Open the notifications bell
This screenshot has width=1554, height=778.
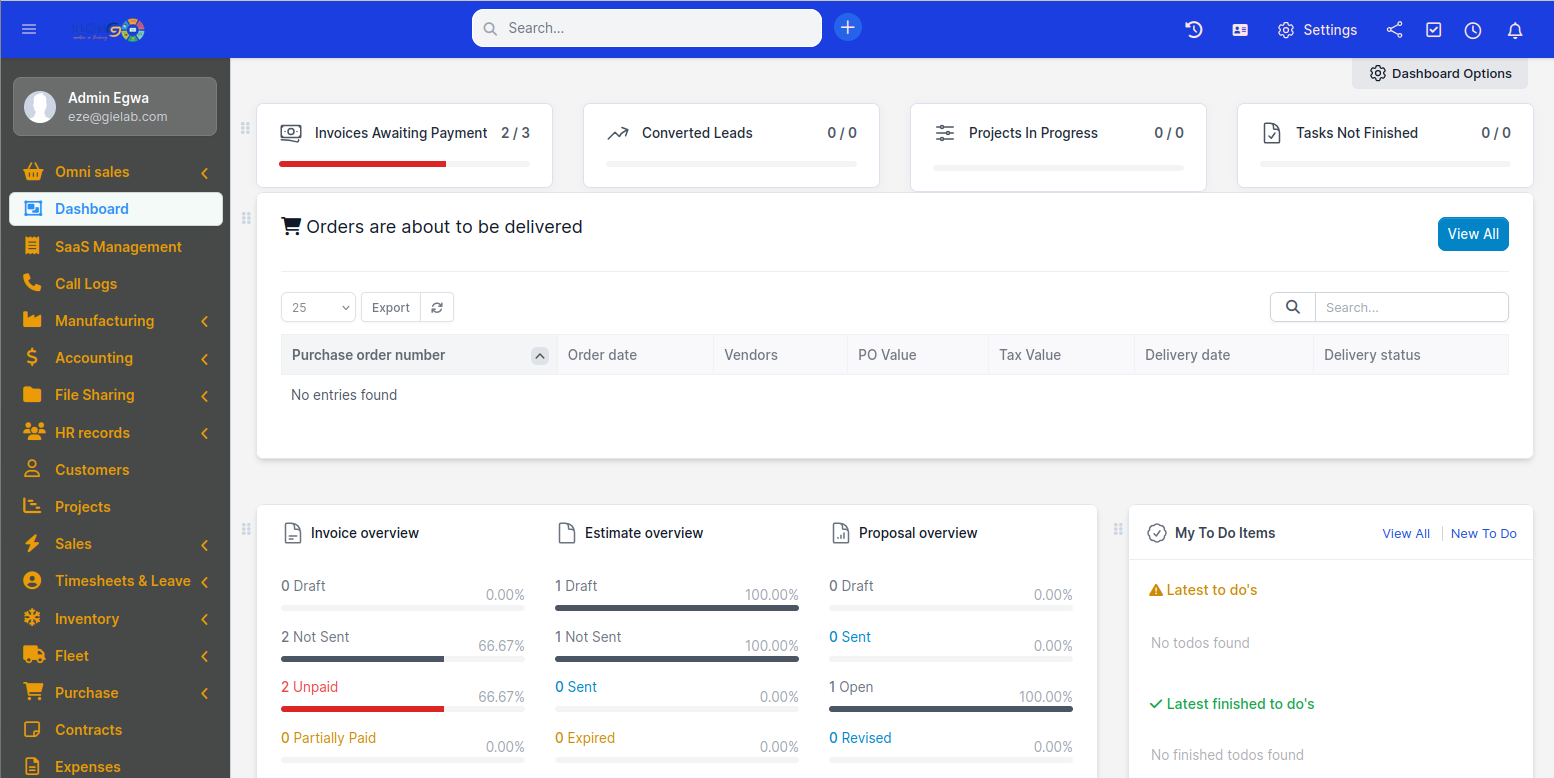[x=1515, y=30]
